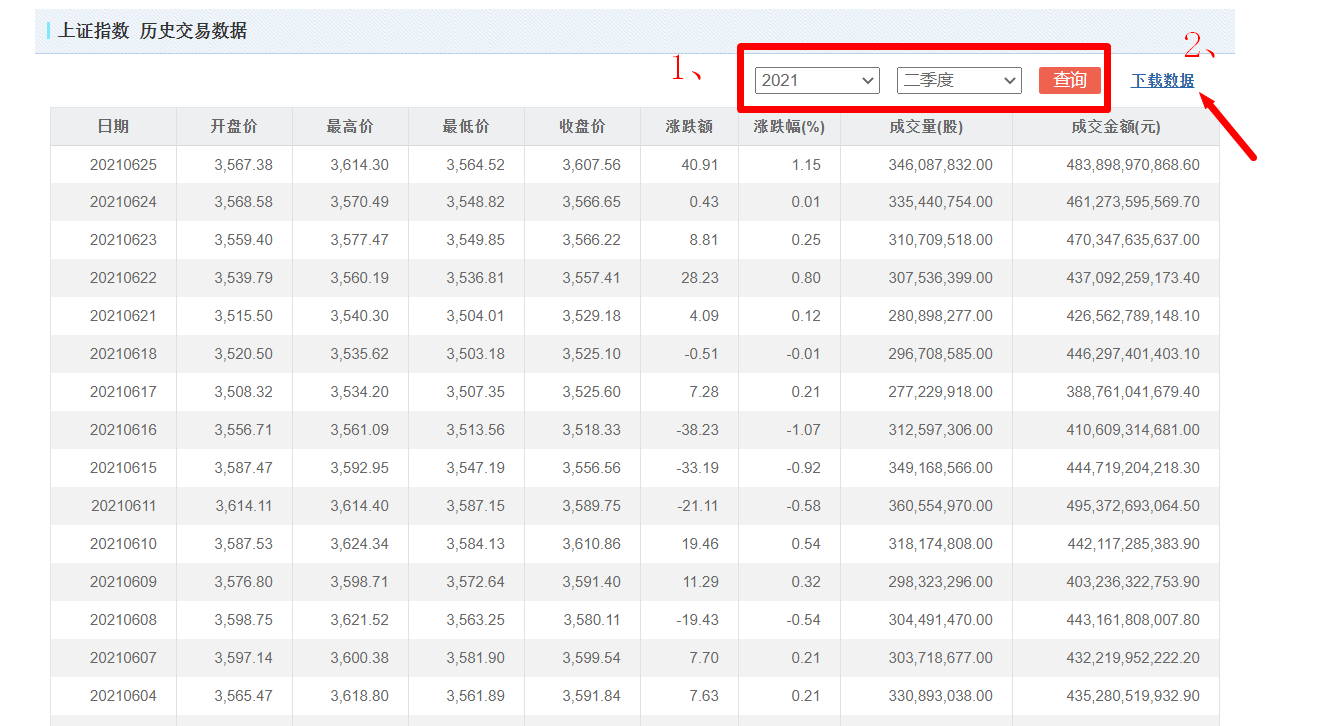Click the 最低价 column header
The width and height of the screenshot is (1335, 726).
tap(466, 127)
